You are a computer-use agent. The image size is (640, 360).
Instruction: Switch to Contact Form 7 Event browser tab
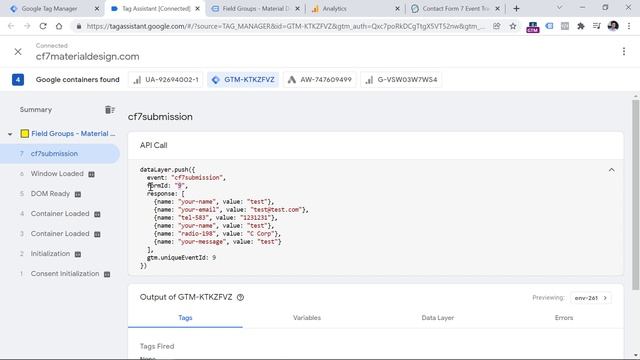click(x=456, y=9)
